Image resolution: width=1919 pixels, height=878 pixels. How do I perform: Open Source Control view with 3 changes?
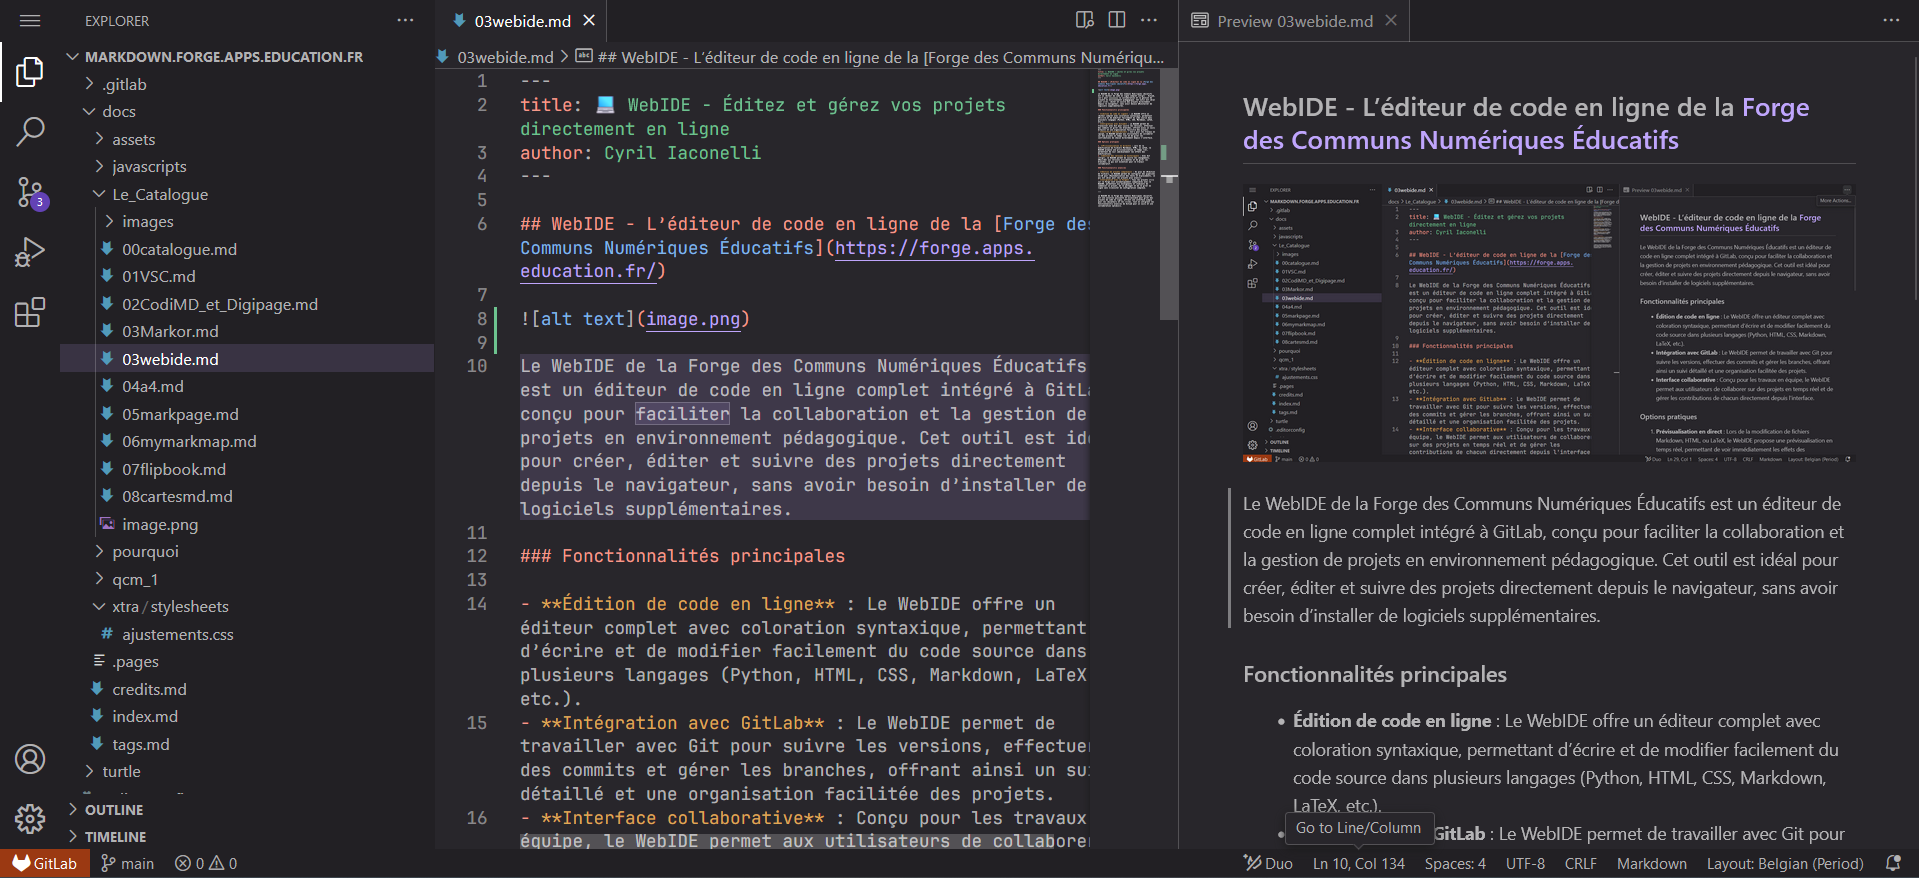(30, 192)
